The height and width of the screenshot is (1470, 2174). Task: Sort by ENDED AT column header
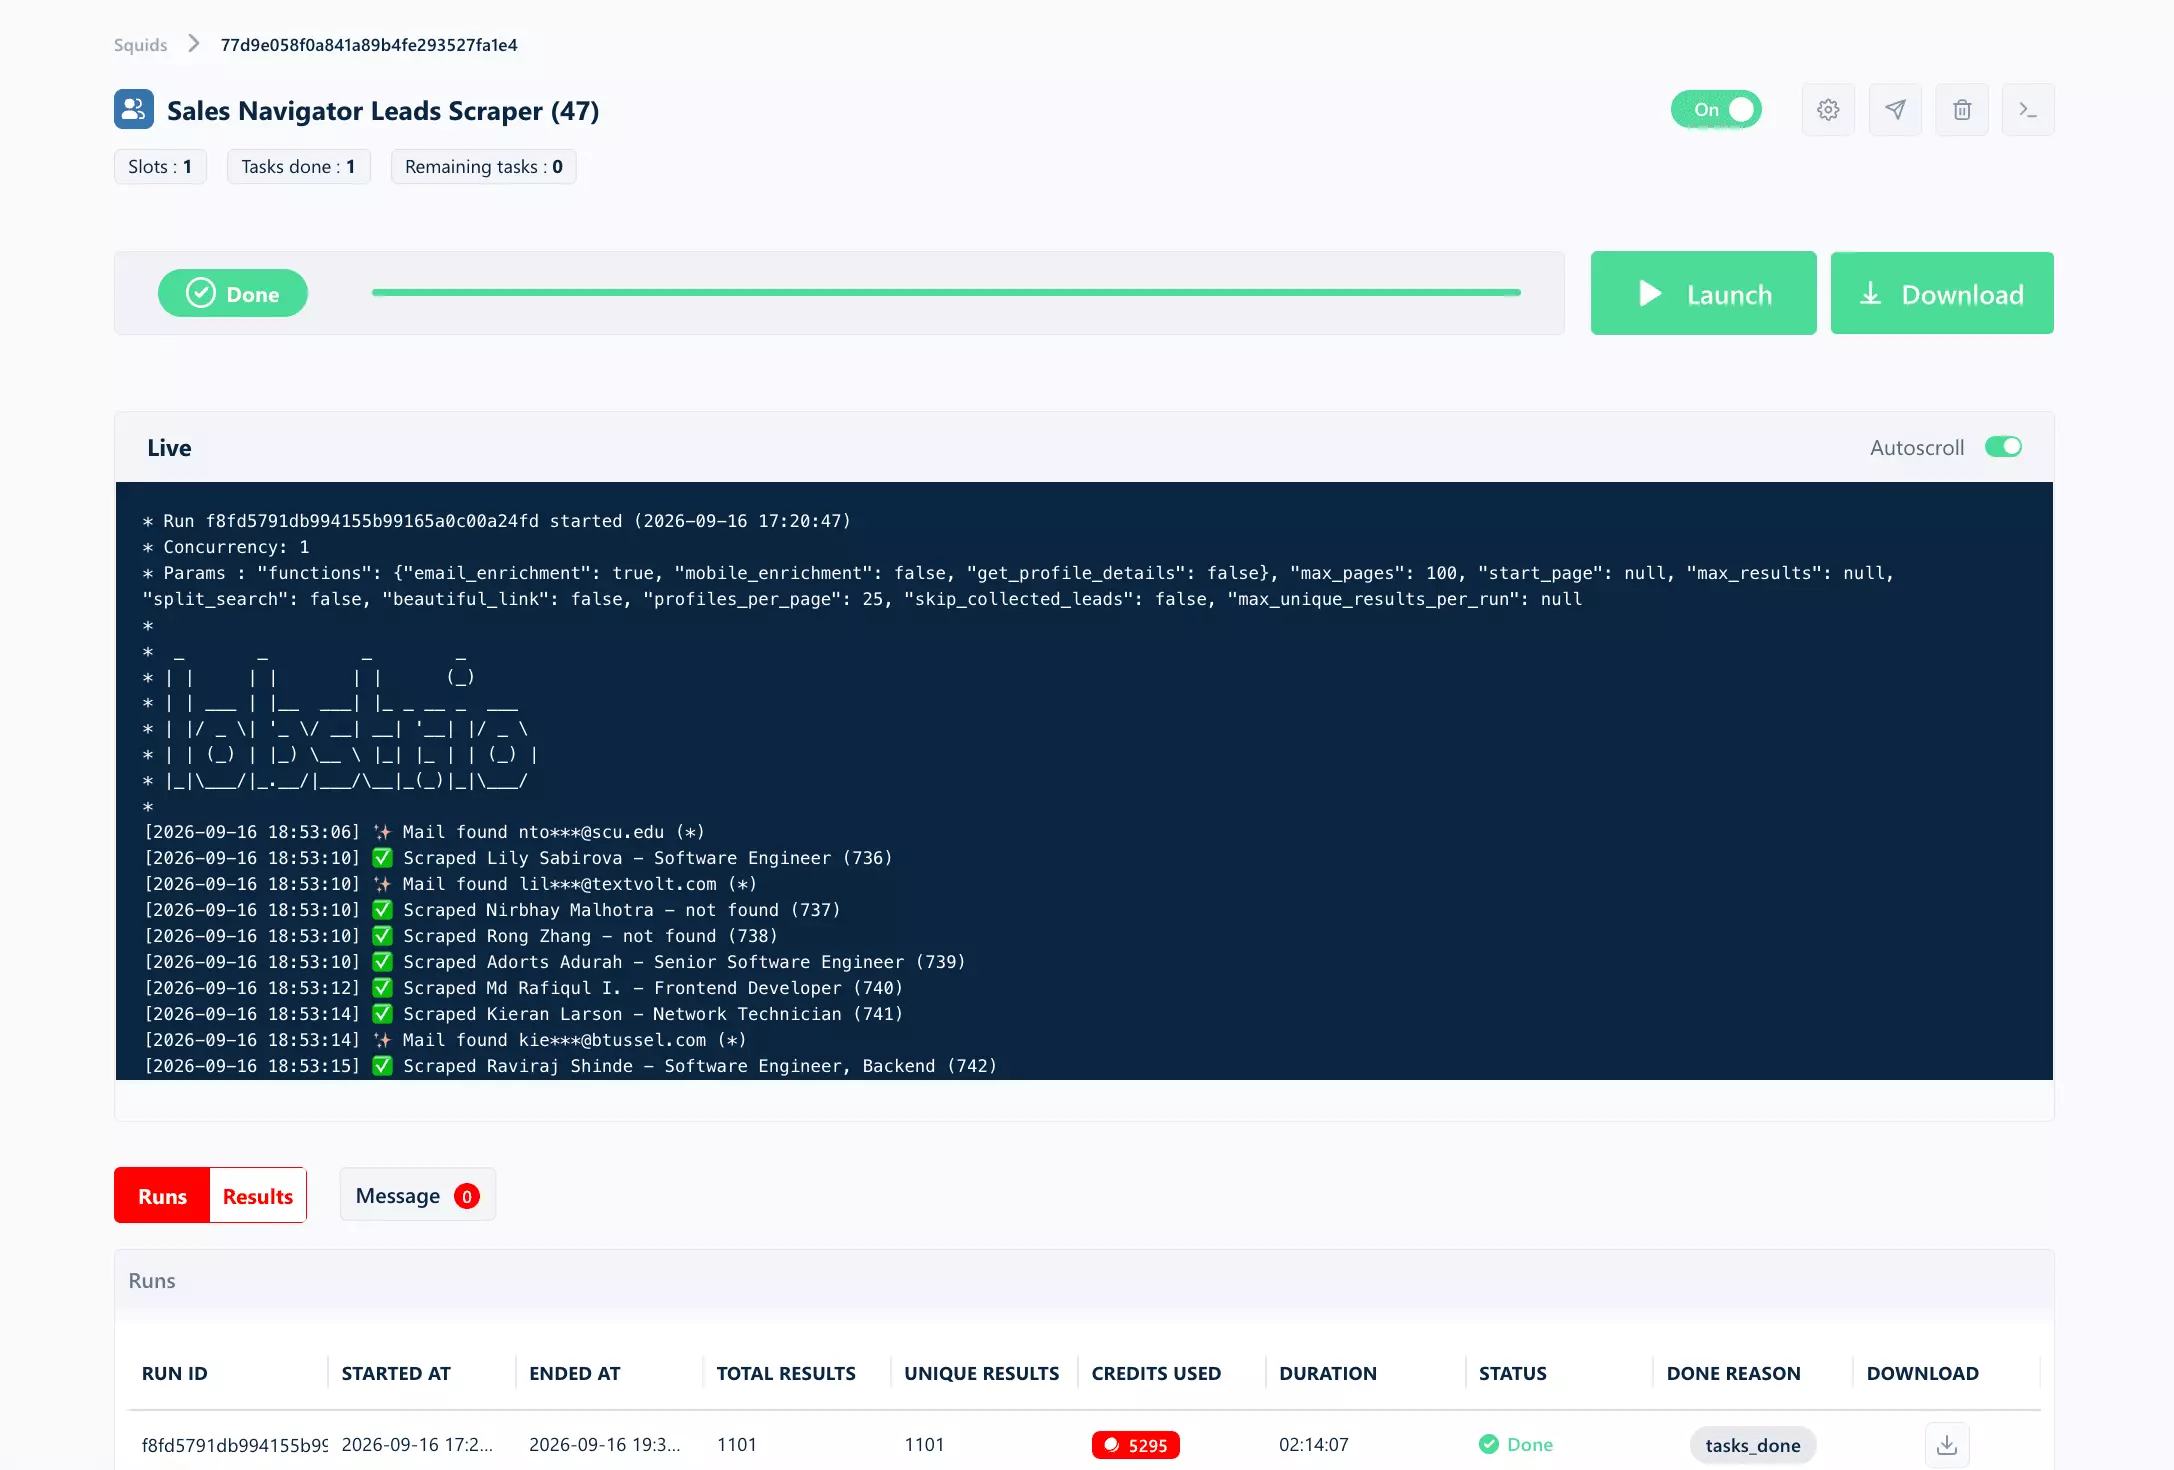pyautogui.click(x=575, y=1374)
